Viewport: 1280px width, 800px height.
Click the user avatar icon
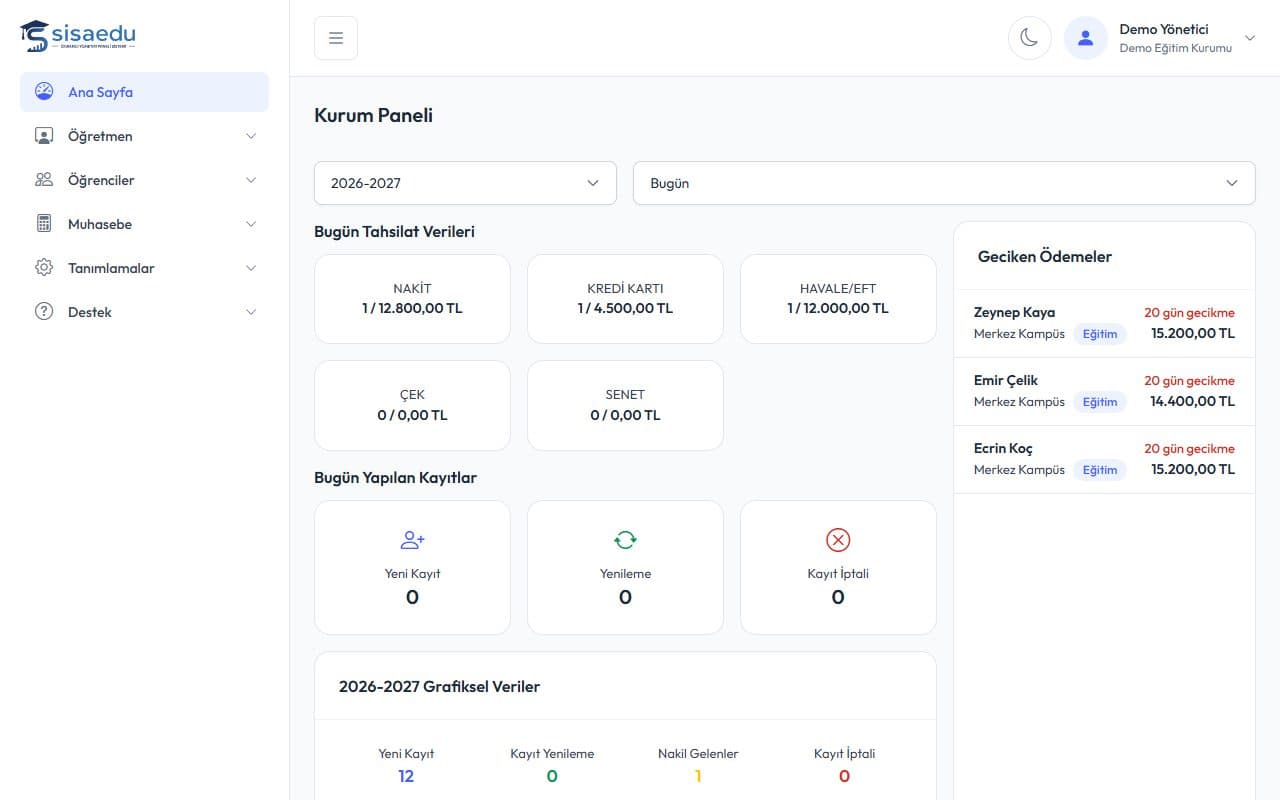1085,38
